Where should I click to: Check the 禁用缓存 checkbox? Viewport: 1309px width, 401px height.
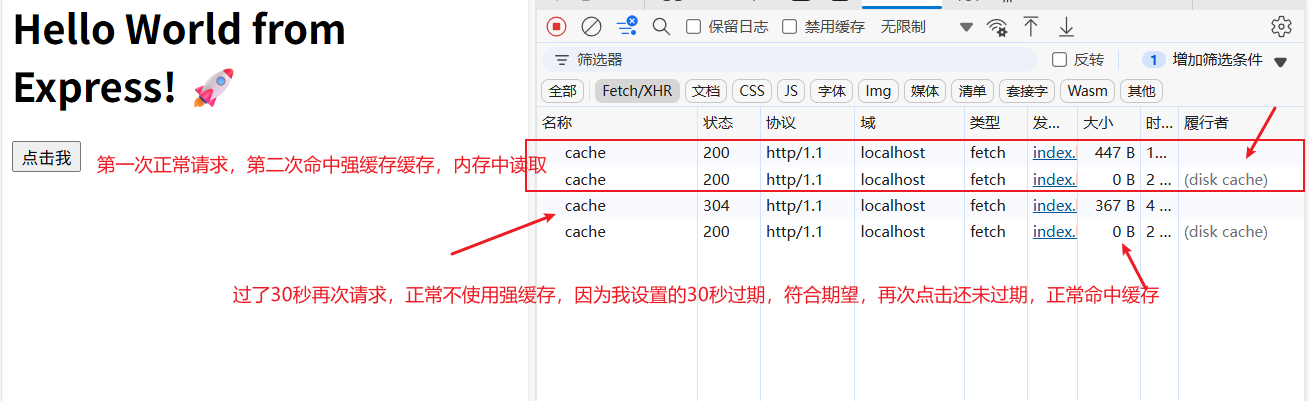click(x=790, y=27)
